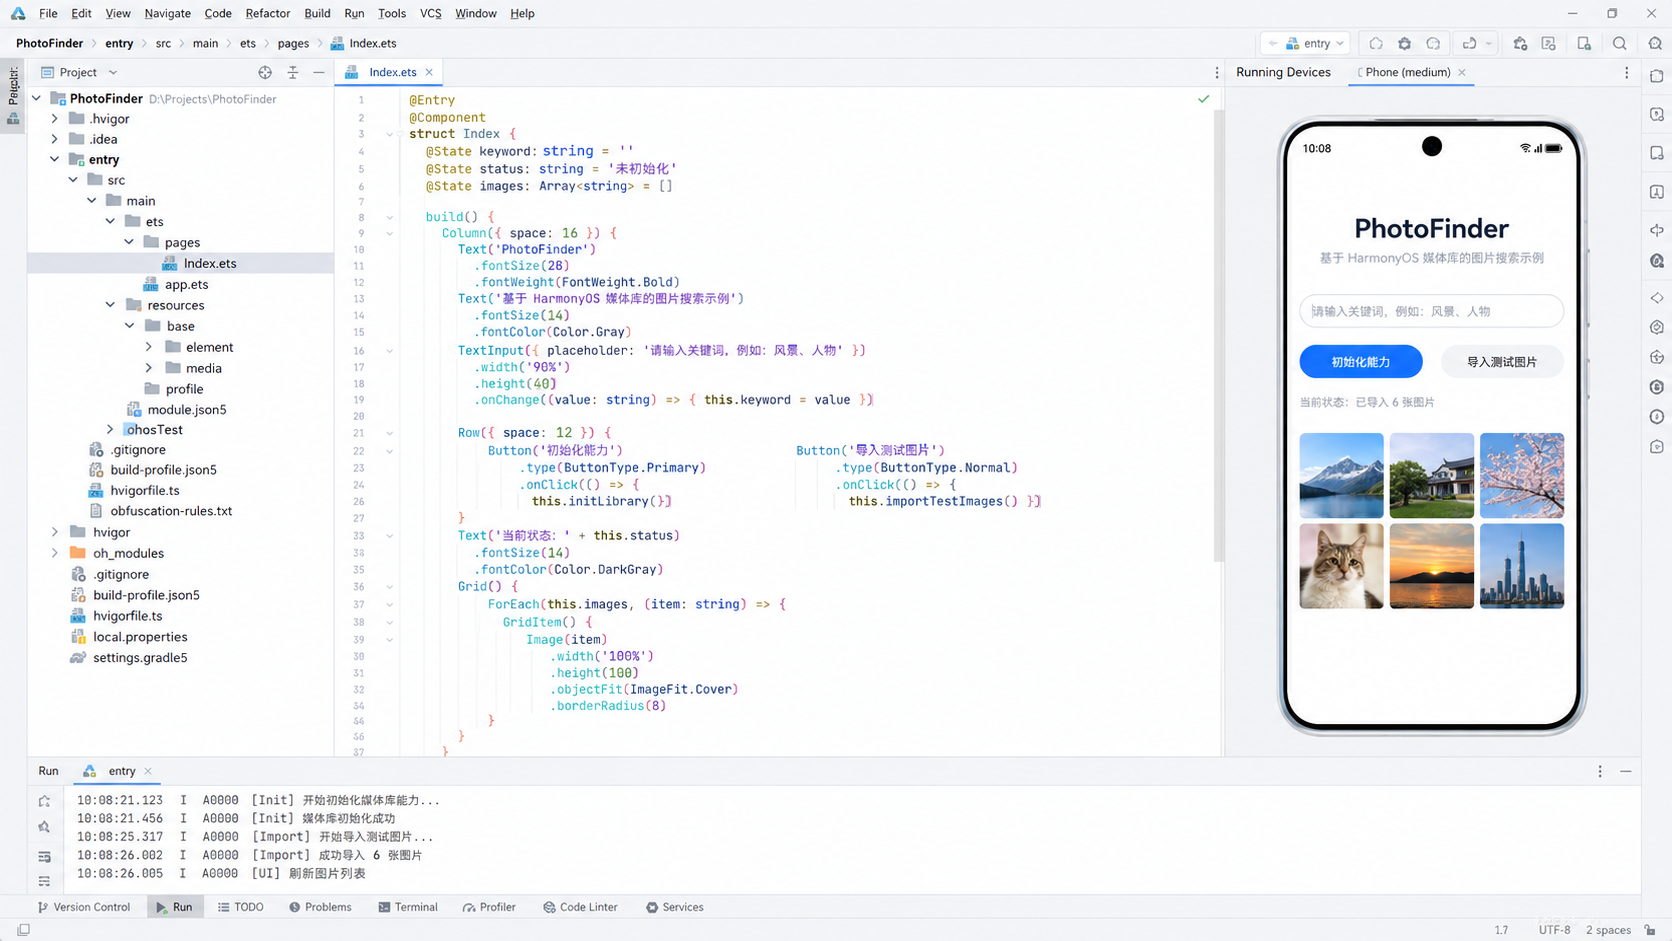Click UTF-8 encoding in status bar
The width and height of the screenshot is (1672, 941).
[1555, 930]
